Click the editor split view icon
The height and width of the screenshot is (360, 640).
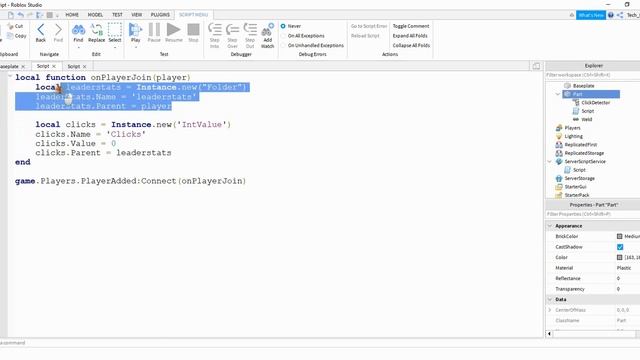tap(536, 66)
